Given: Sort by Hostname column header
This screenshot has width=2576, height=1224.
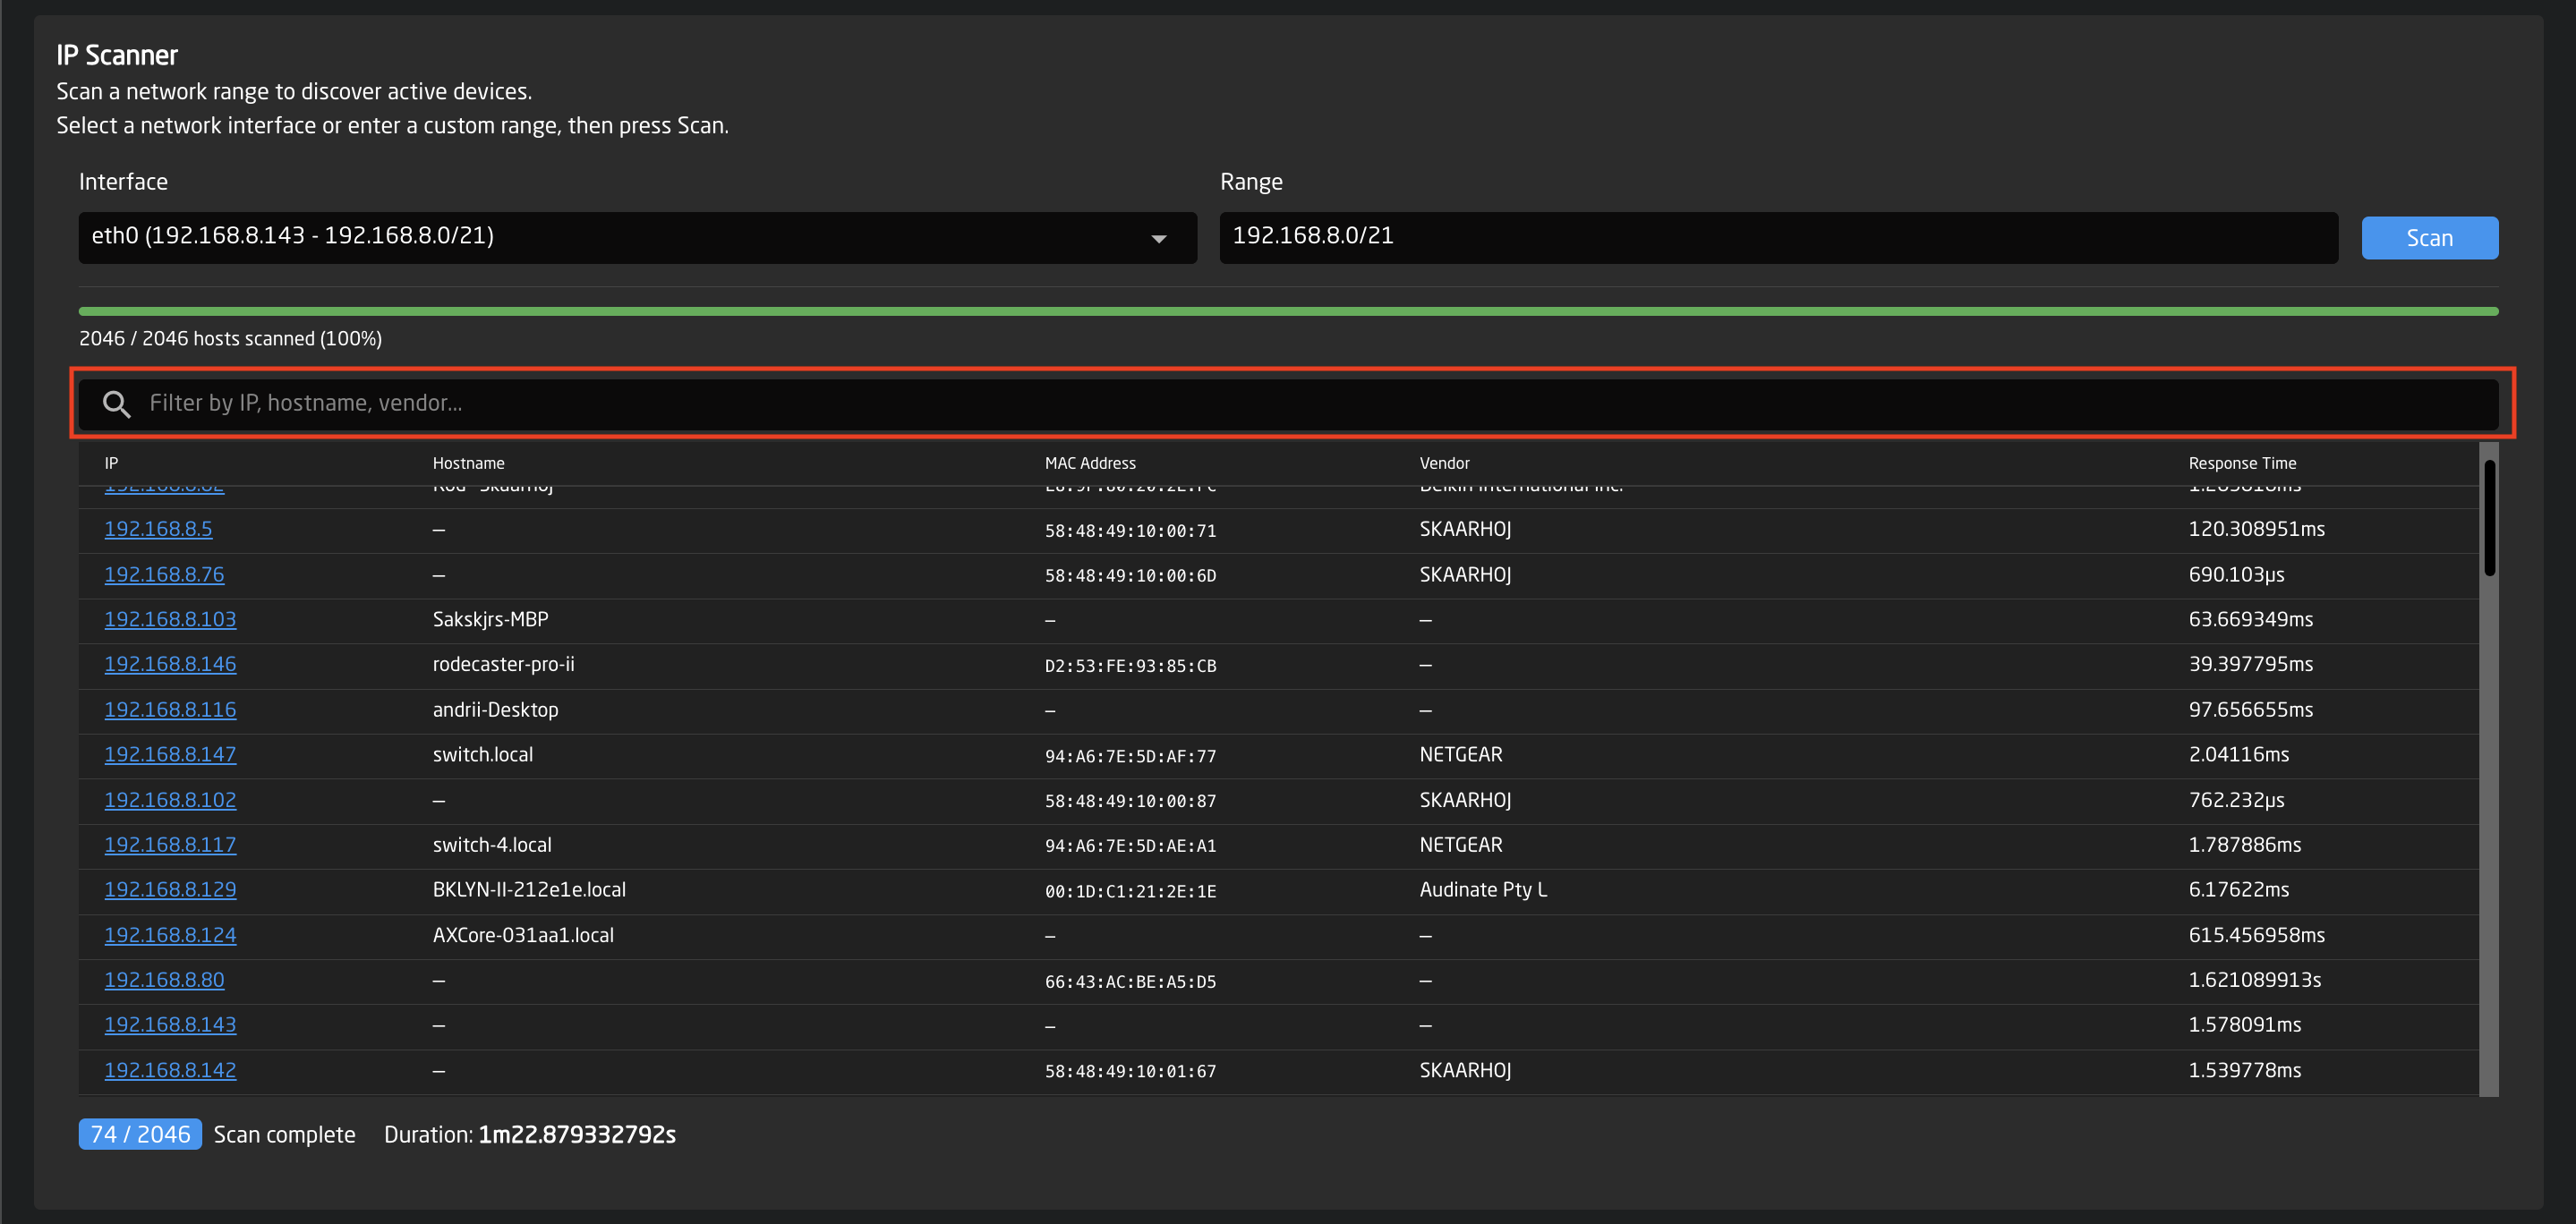Looking at the screenshot, I should pyautogui.click(x=468, y=463).
